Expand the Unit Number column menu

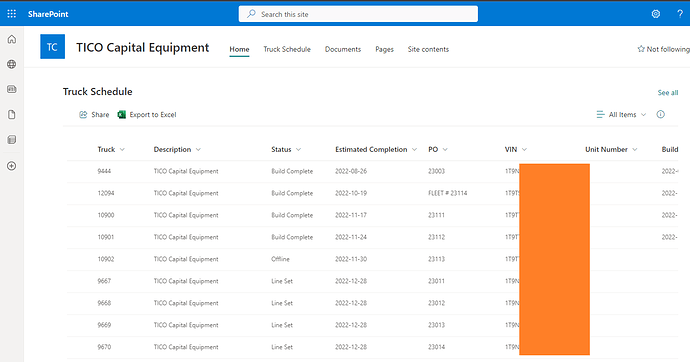click(x=611, y=150)
